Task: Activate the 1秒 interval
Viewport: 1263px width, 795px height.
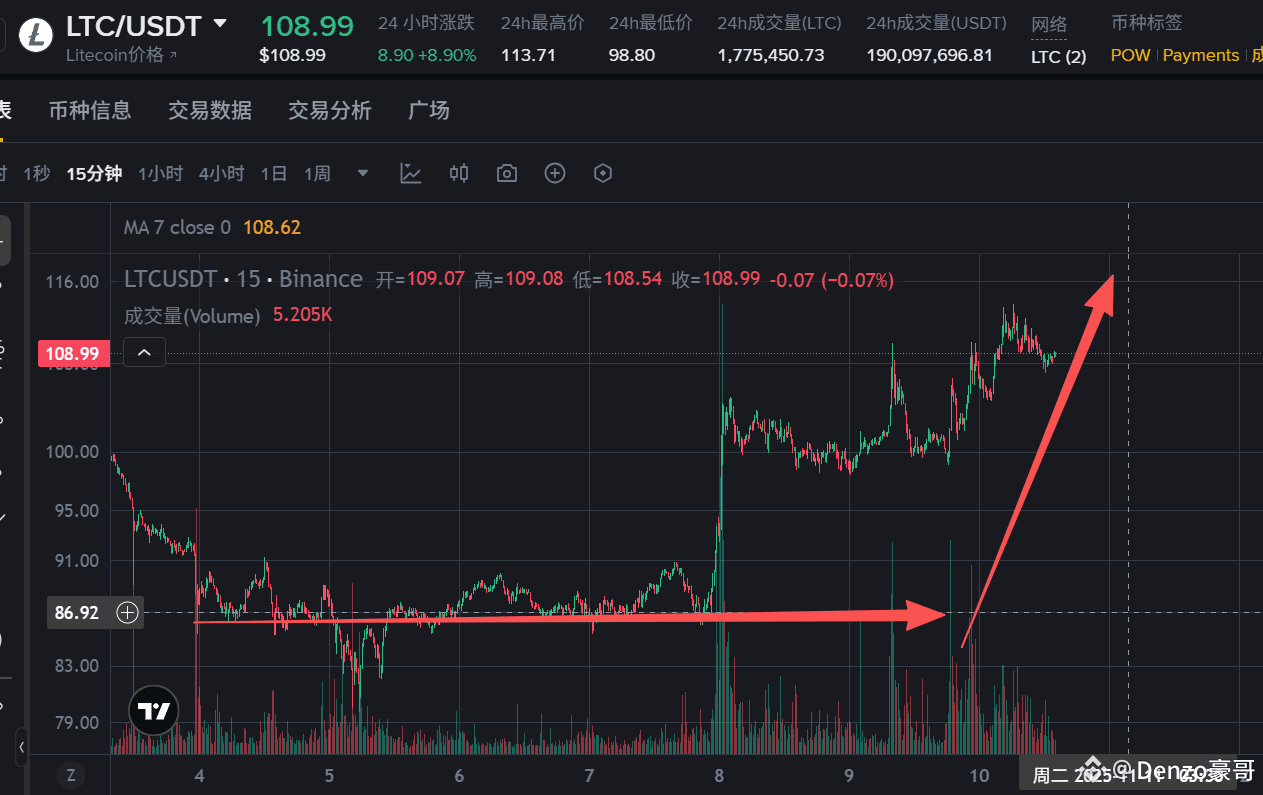Action: (36, 173)
